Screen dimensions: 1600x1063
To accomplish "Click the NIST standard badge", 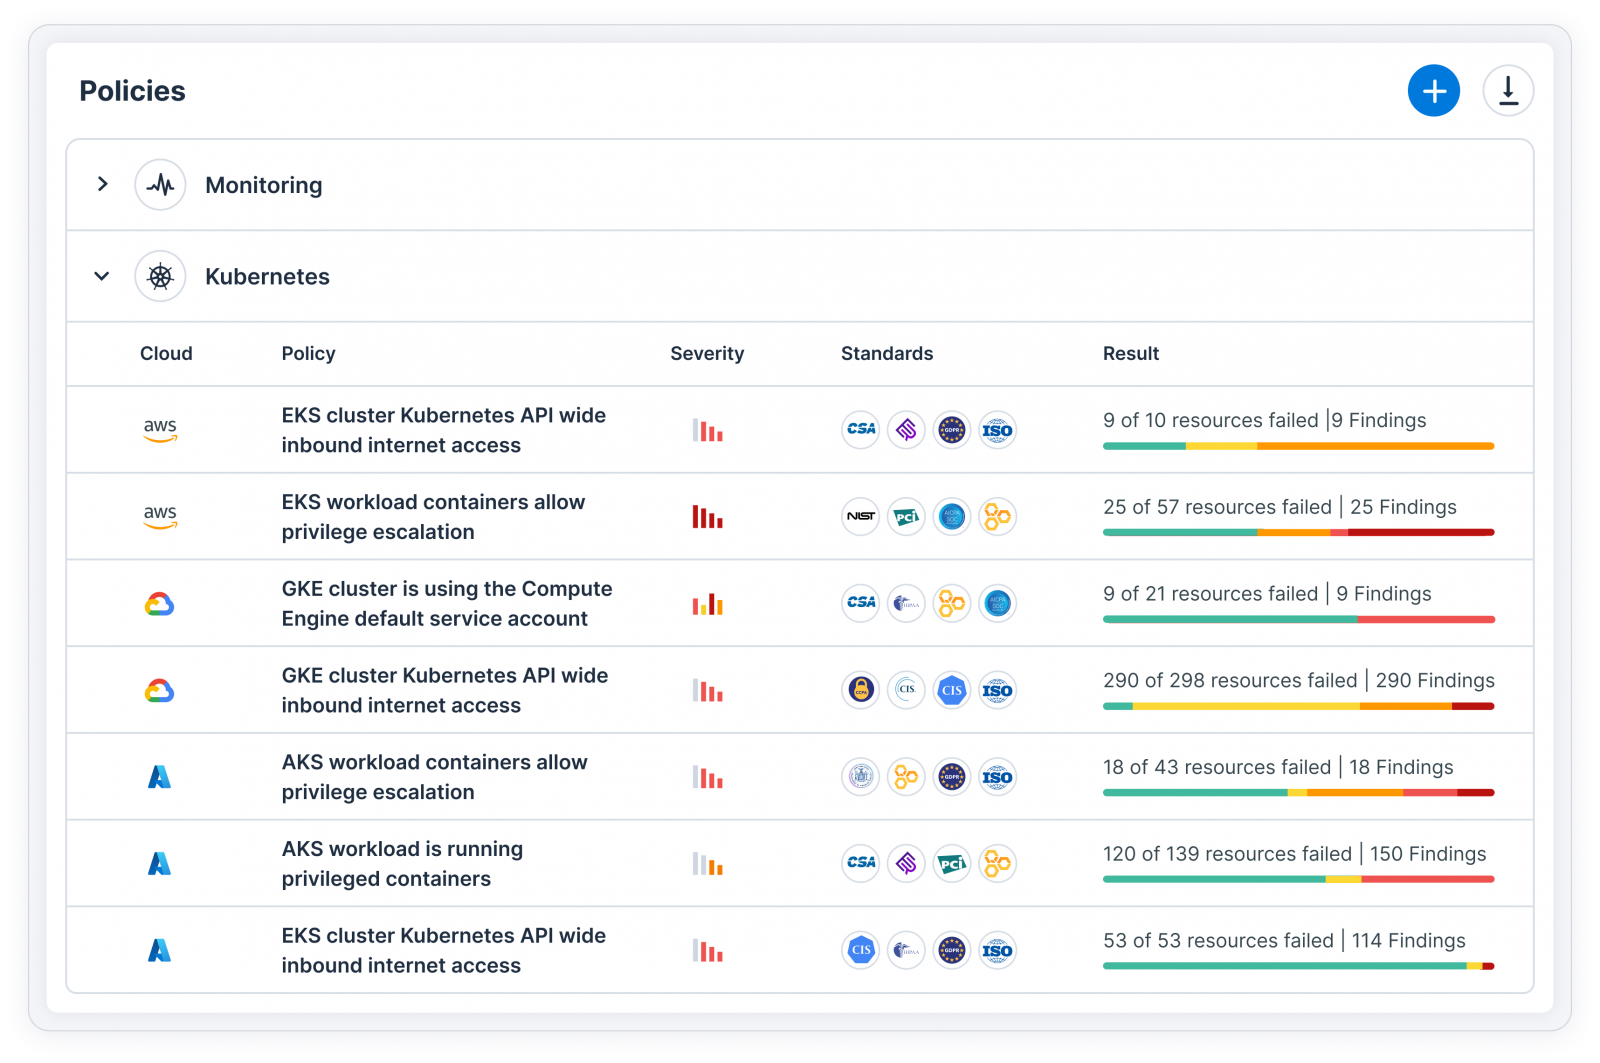I will click(x=860, y=517).
